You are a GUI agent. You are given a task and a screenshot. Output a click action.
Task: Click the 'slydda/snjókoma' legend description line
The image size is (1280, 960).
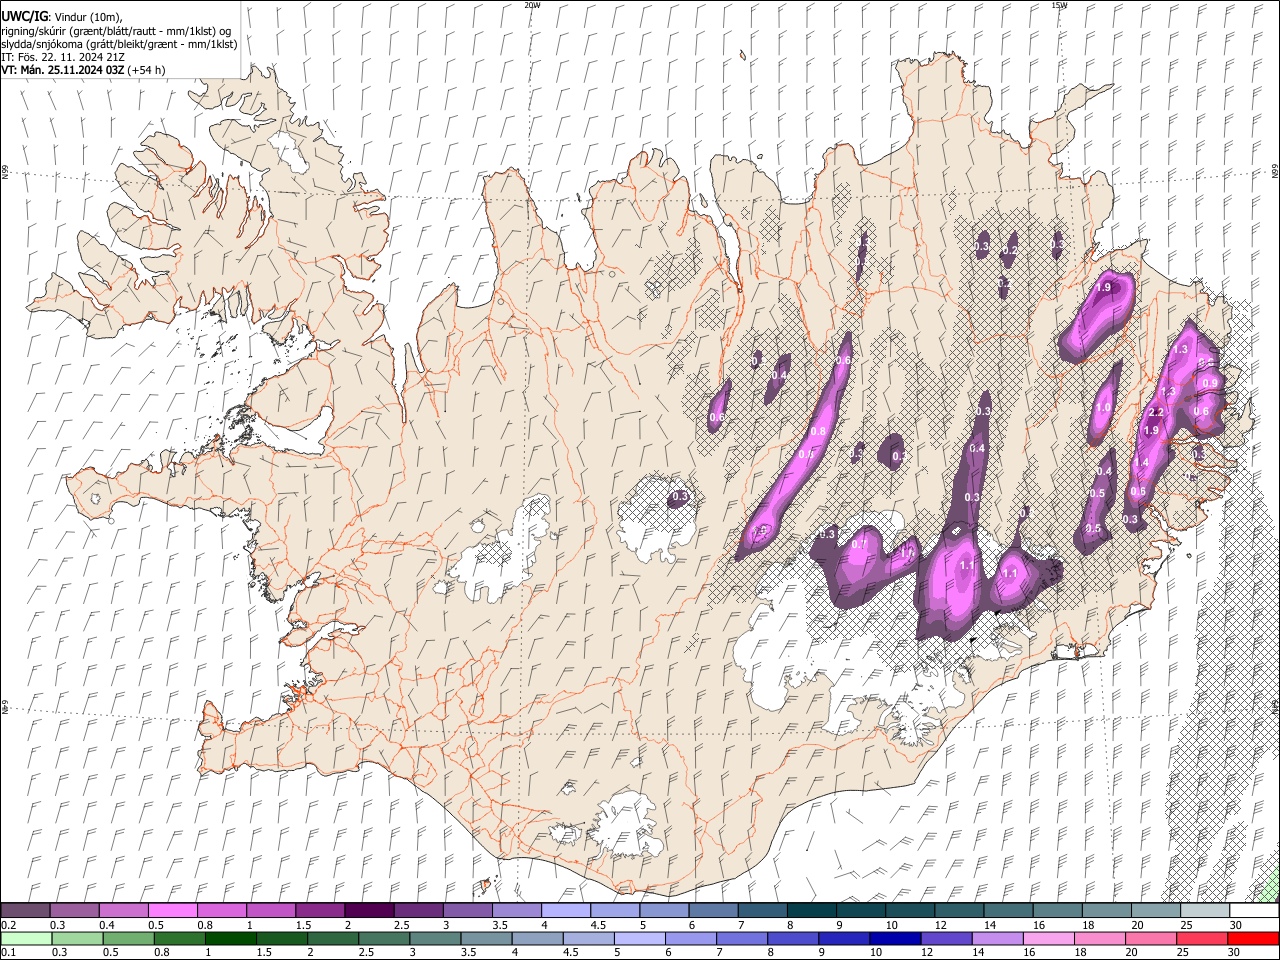click(119, 44)
